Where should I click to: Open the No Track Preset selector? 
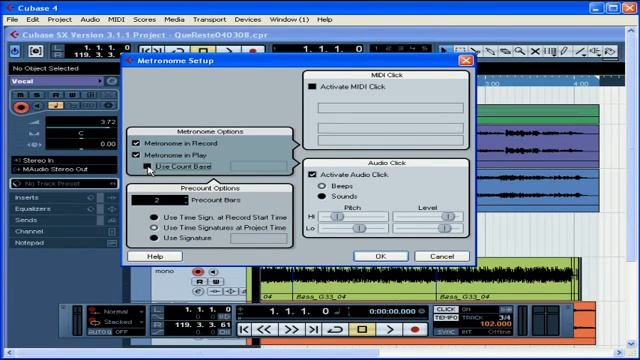click(x=64, y=184)
